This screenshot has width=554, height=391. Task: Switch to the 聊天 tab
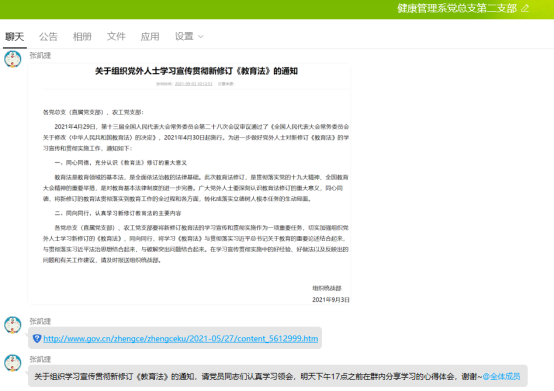[14, 36]
